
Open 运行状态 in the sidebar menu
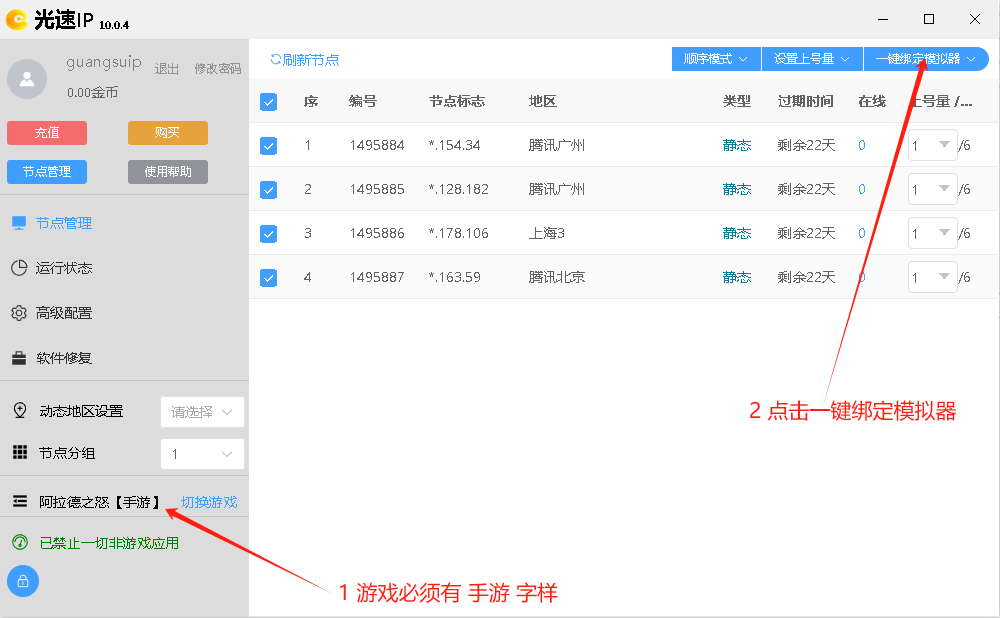click(63, 268)
